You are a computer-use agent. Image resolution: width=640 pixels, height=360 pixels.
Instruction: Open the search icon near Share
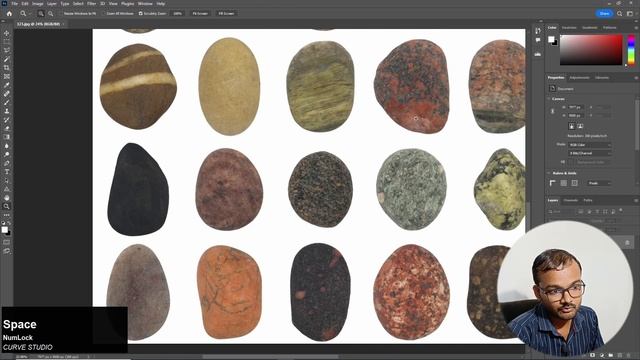(620, 13)
